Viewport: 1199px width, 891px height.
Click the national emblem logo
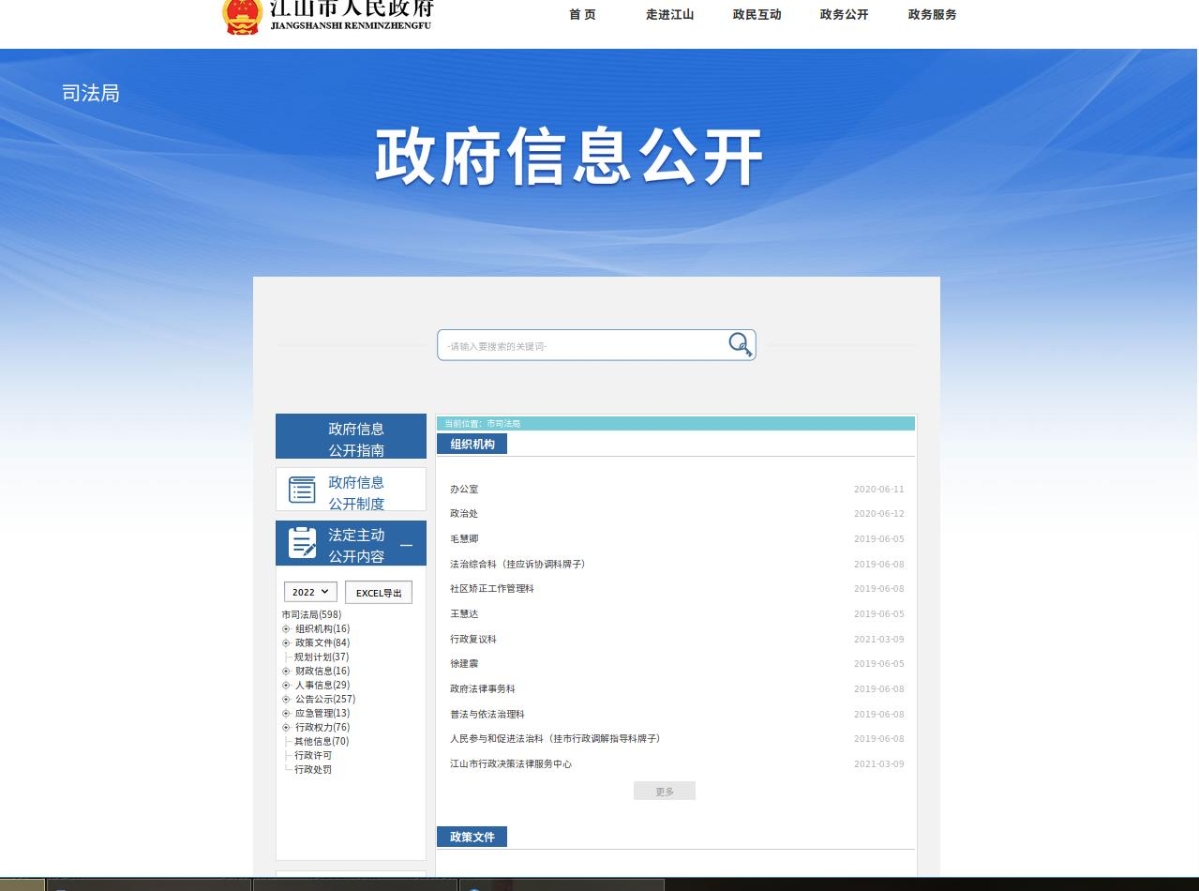[242, 16]
